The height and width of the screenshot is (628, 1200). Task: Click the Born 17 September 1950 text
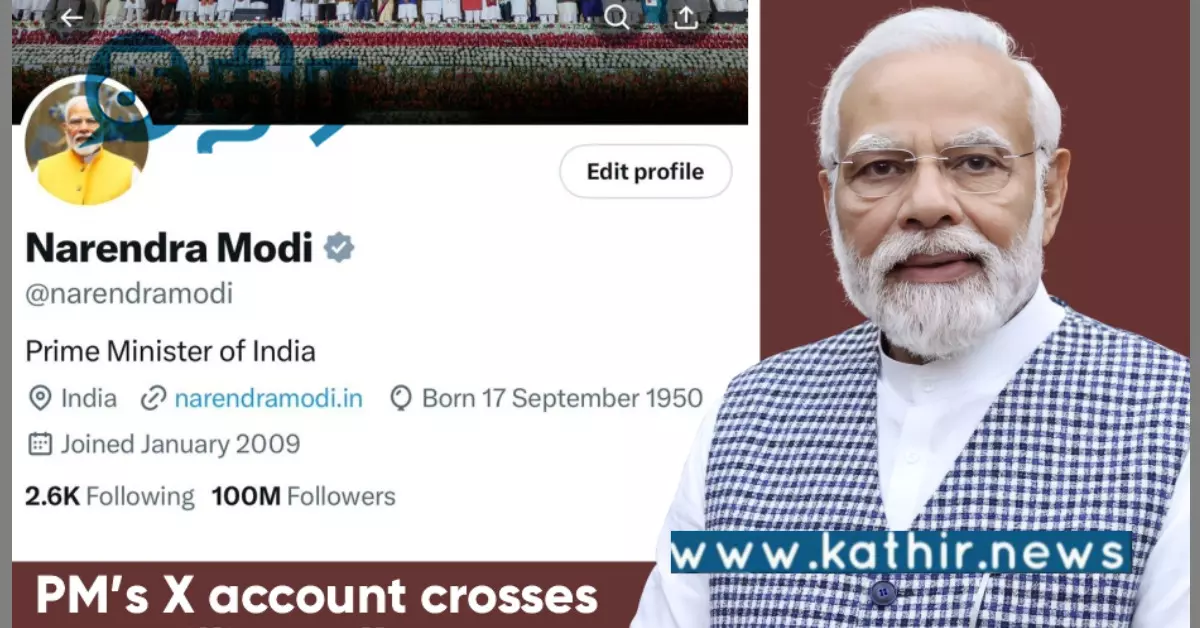click(562, 399)
